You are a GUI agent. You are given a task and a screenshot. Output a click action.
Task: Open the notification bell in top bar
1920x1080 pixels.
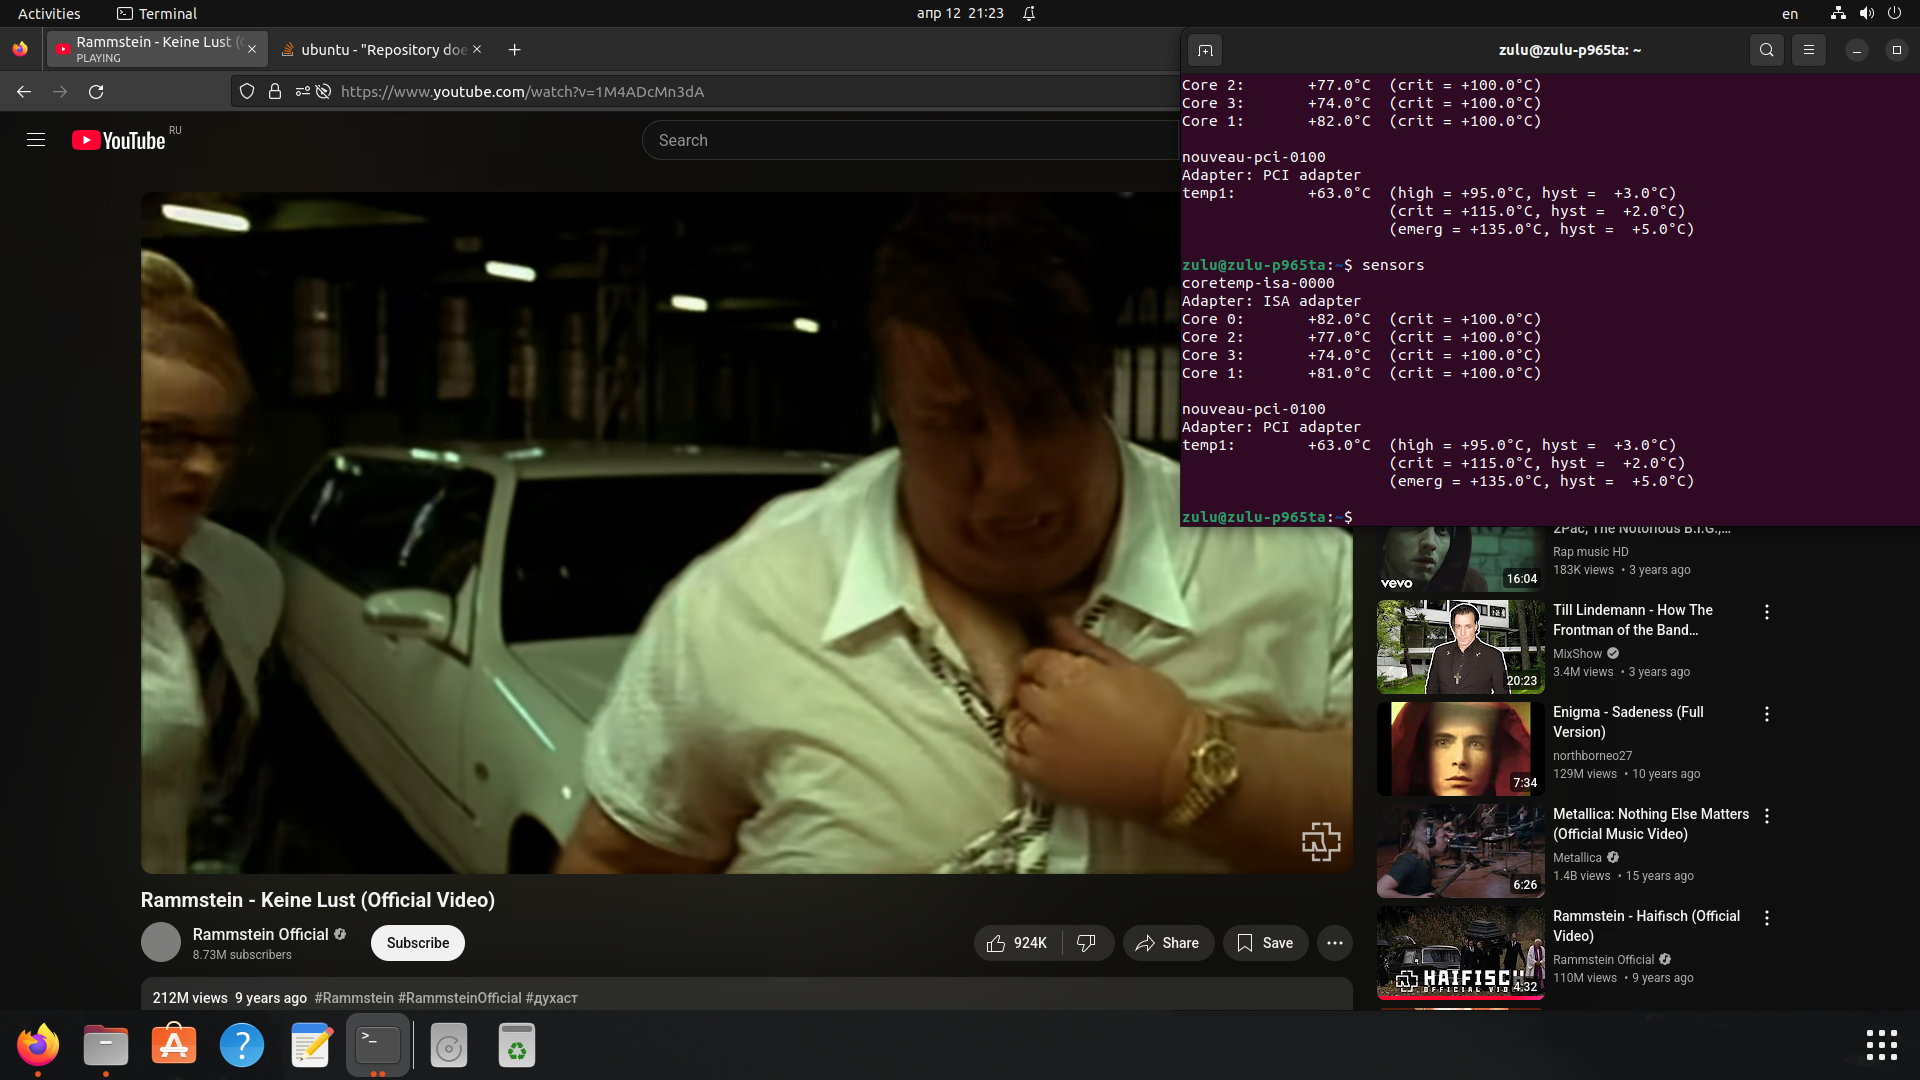click(x=1029, y=14)
